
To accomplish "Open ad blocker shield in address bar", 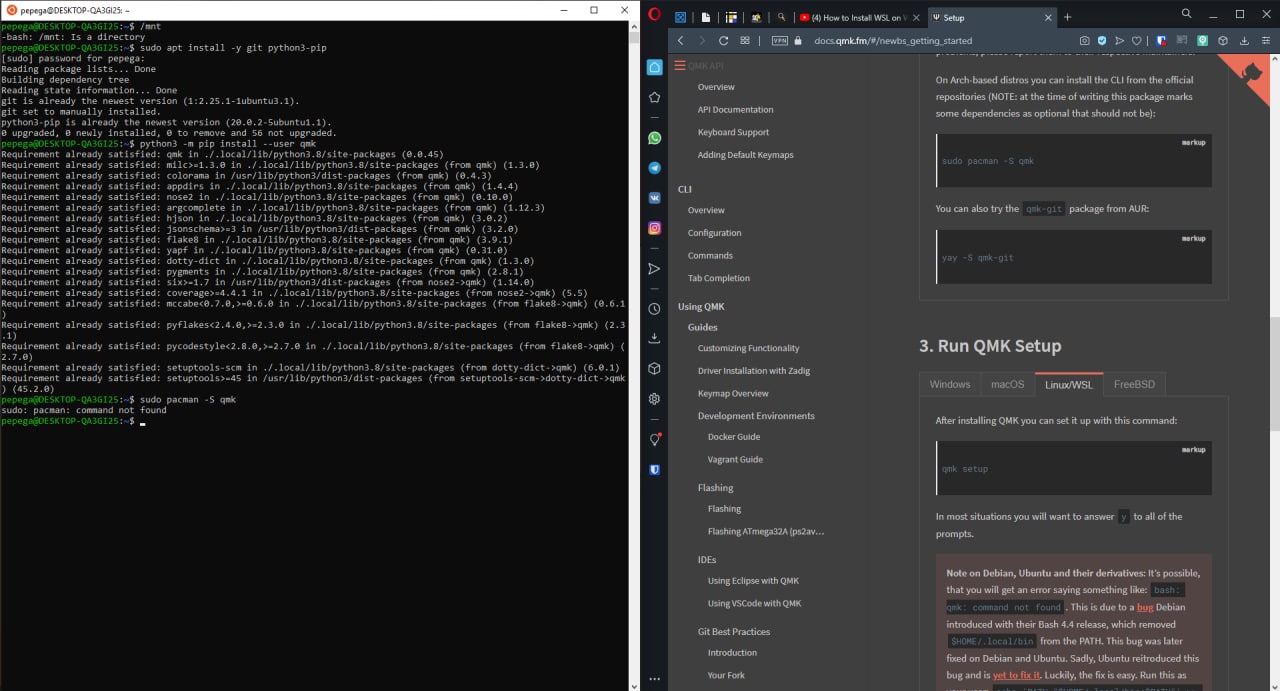I will pos(1102,41).
